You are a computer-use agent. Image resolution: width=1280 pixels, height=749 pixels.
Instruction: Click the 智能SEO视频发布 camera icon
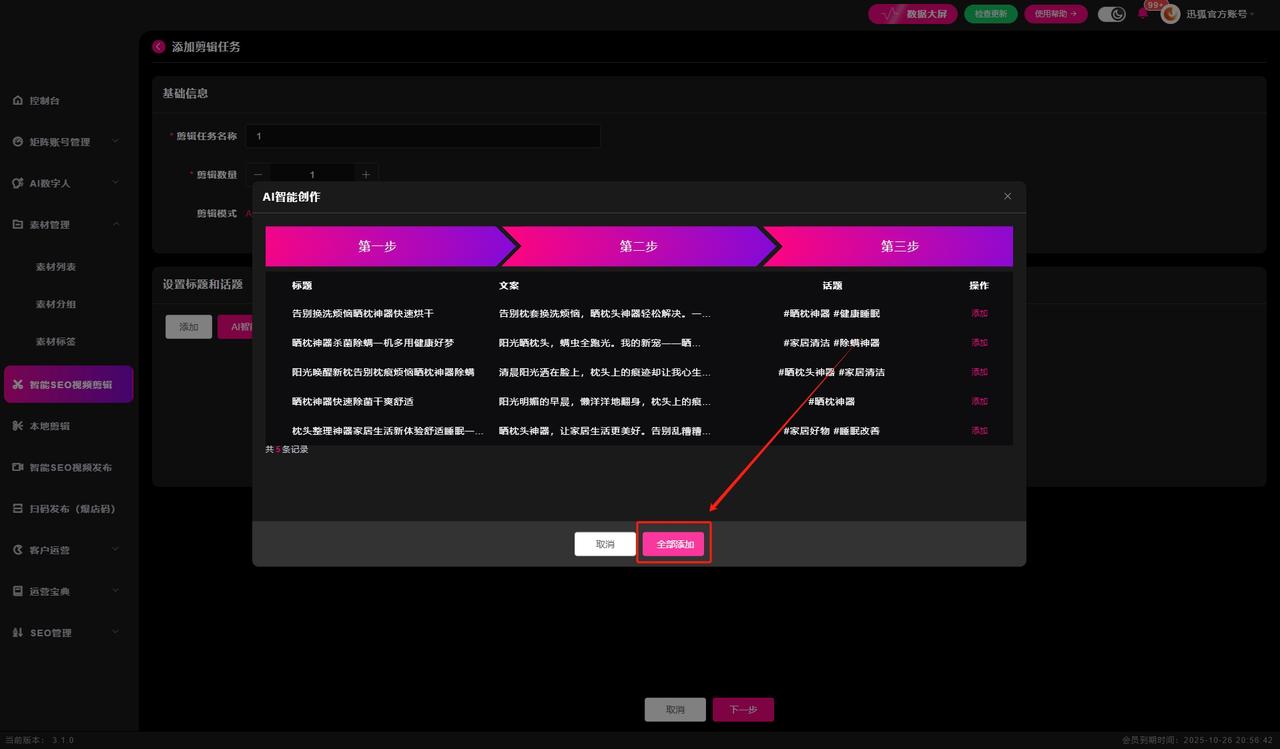tap(18, 467)
